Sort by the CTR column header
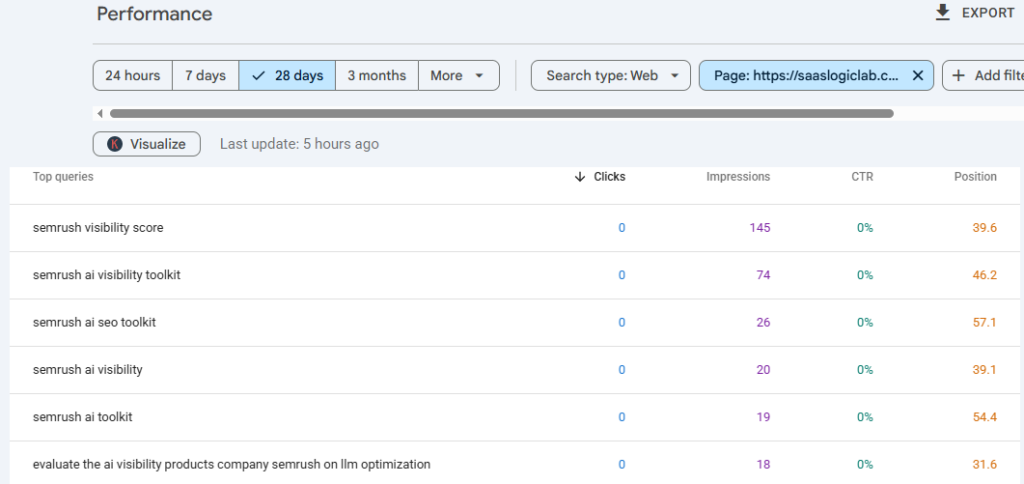 tap(862, 177)
